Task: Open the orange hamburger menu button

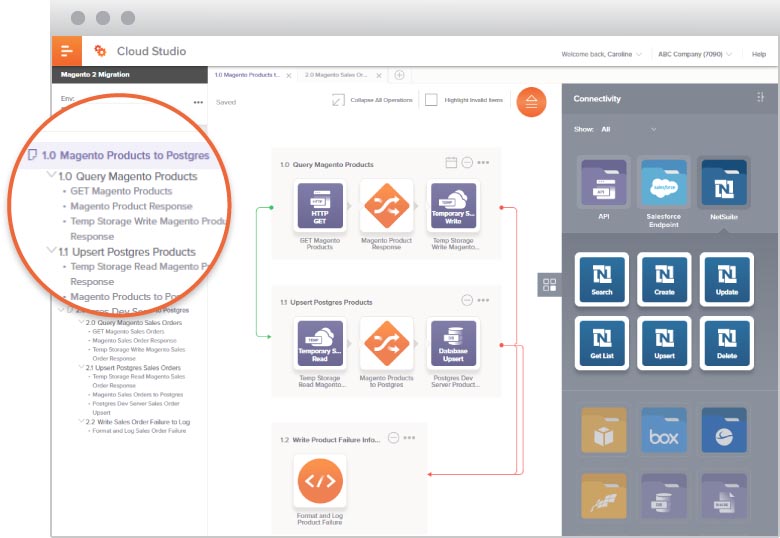Action: point(67,51)
